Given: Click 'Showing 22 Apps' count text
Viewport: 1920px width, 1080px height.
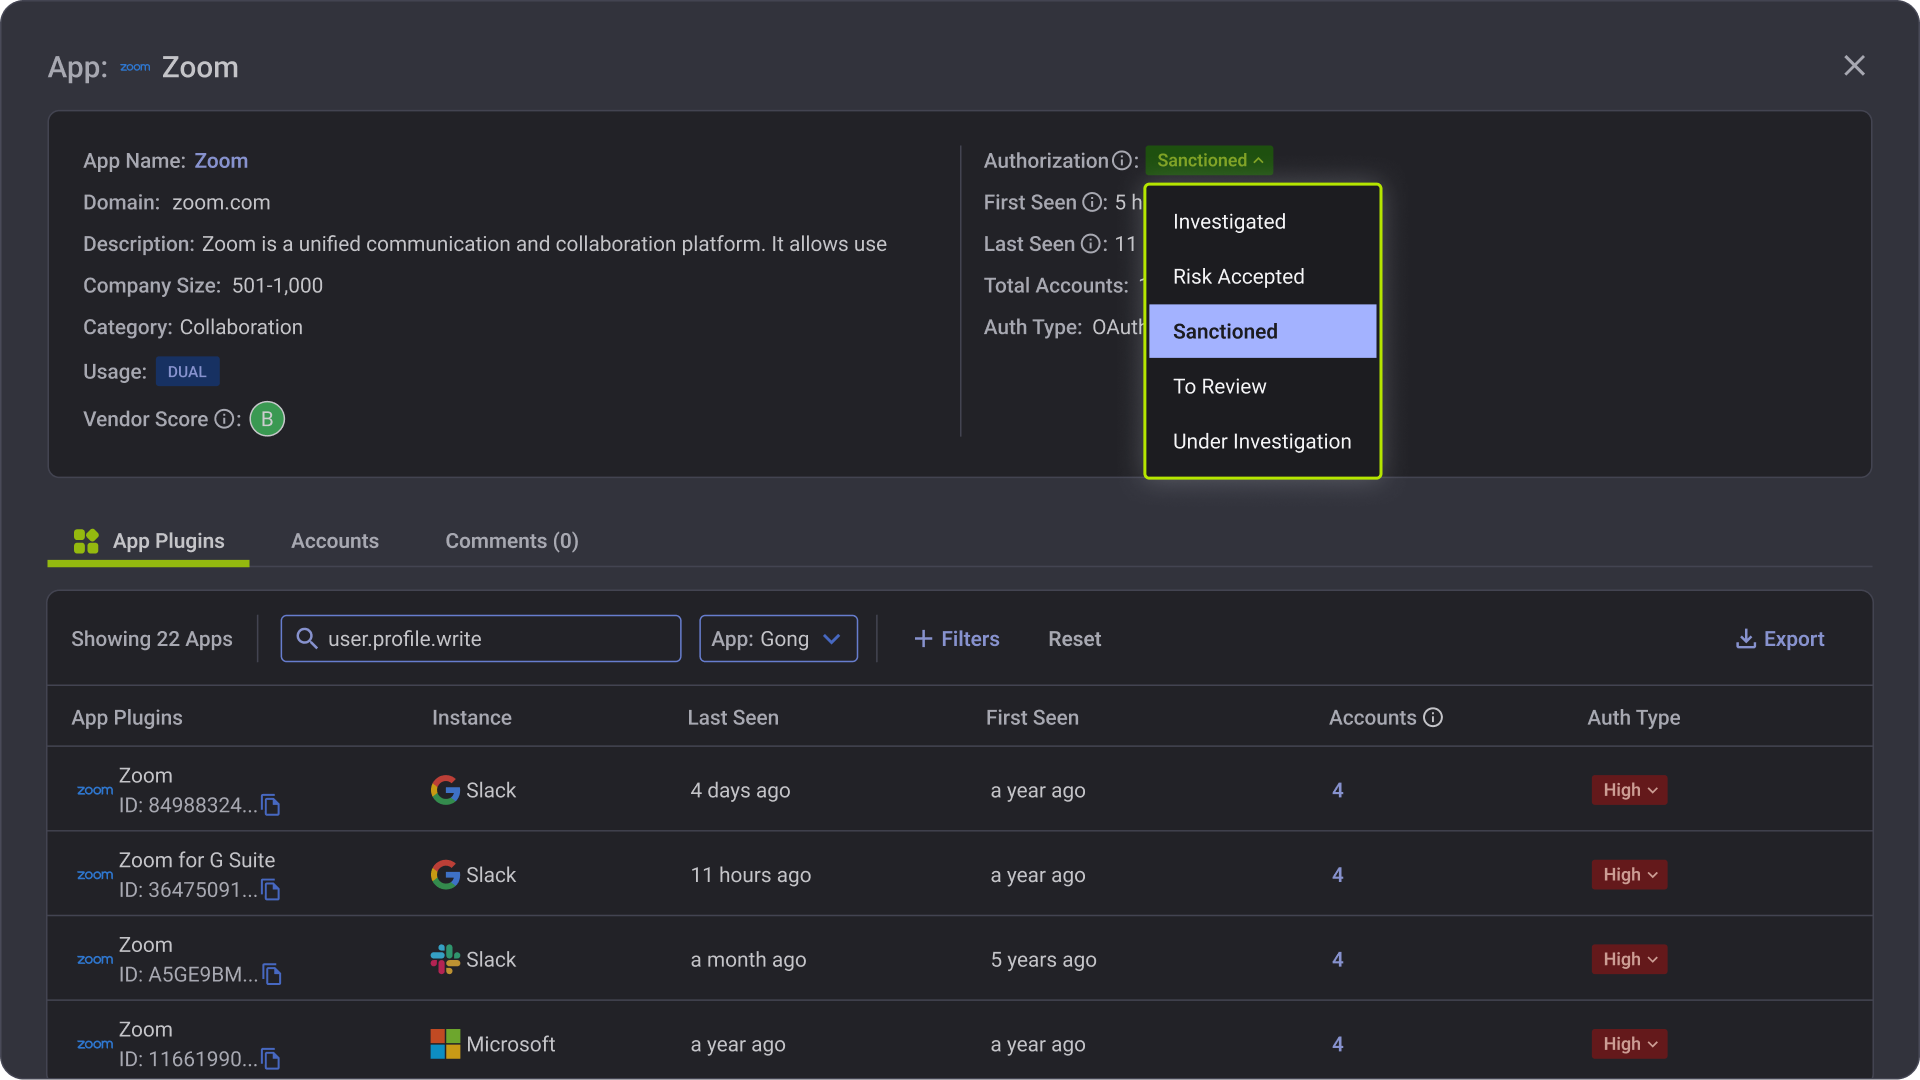Looking at the screenshot, I should (152, 639).
